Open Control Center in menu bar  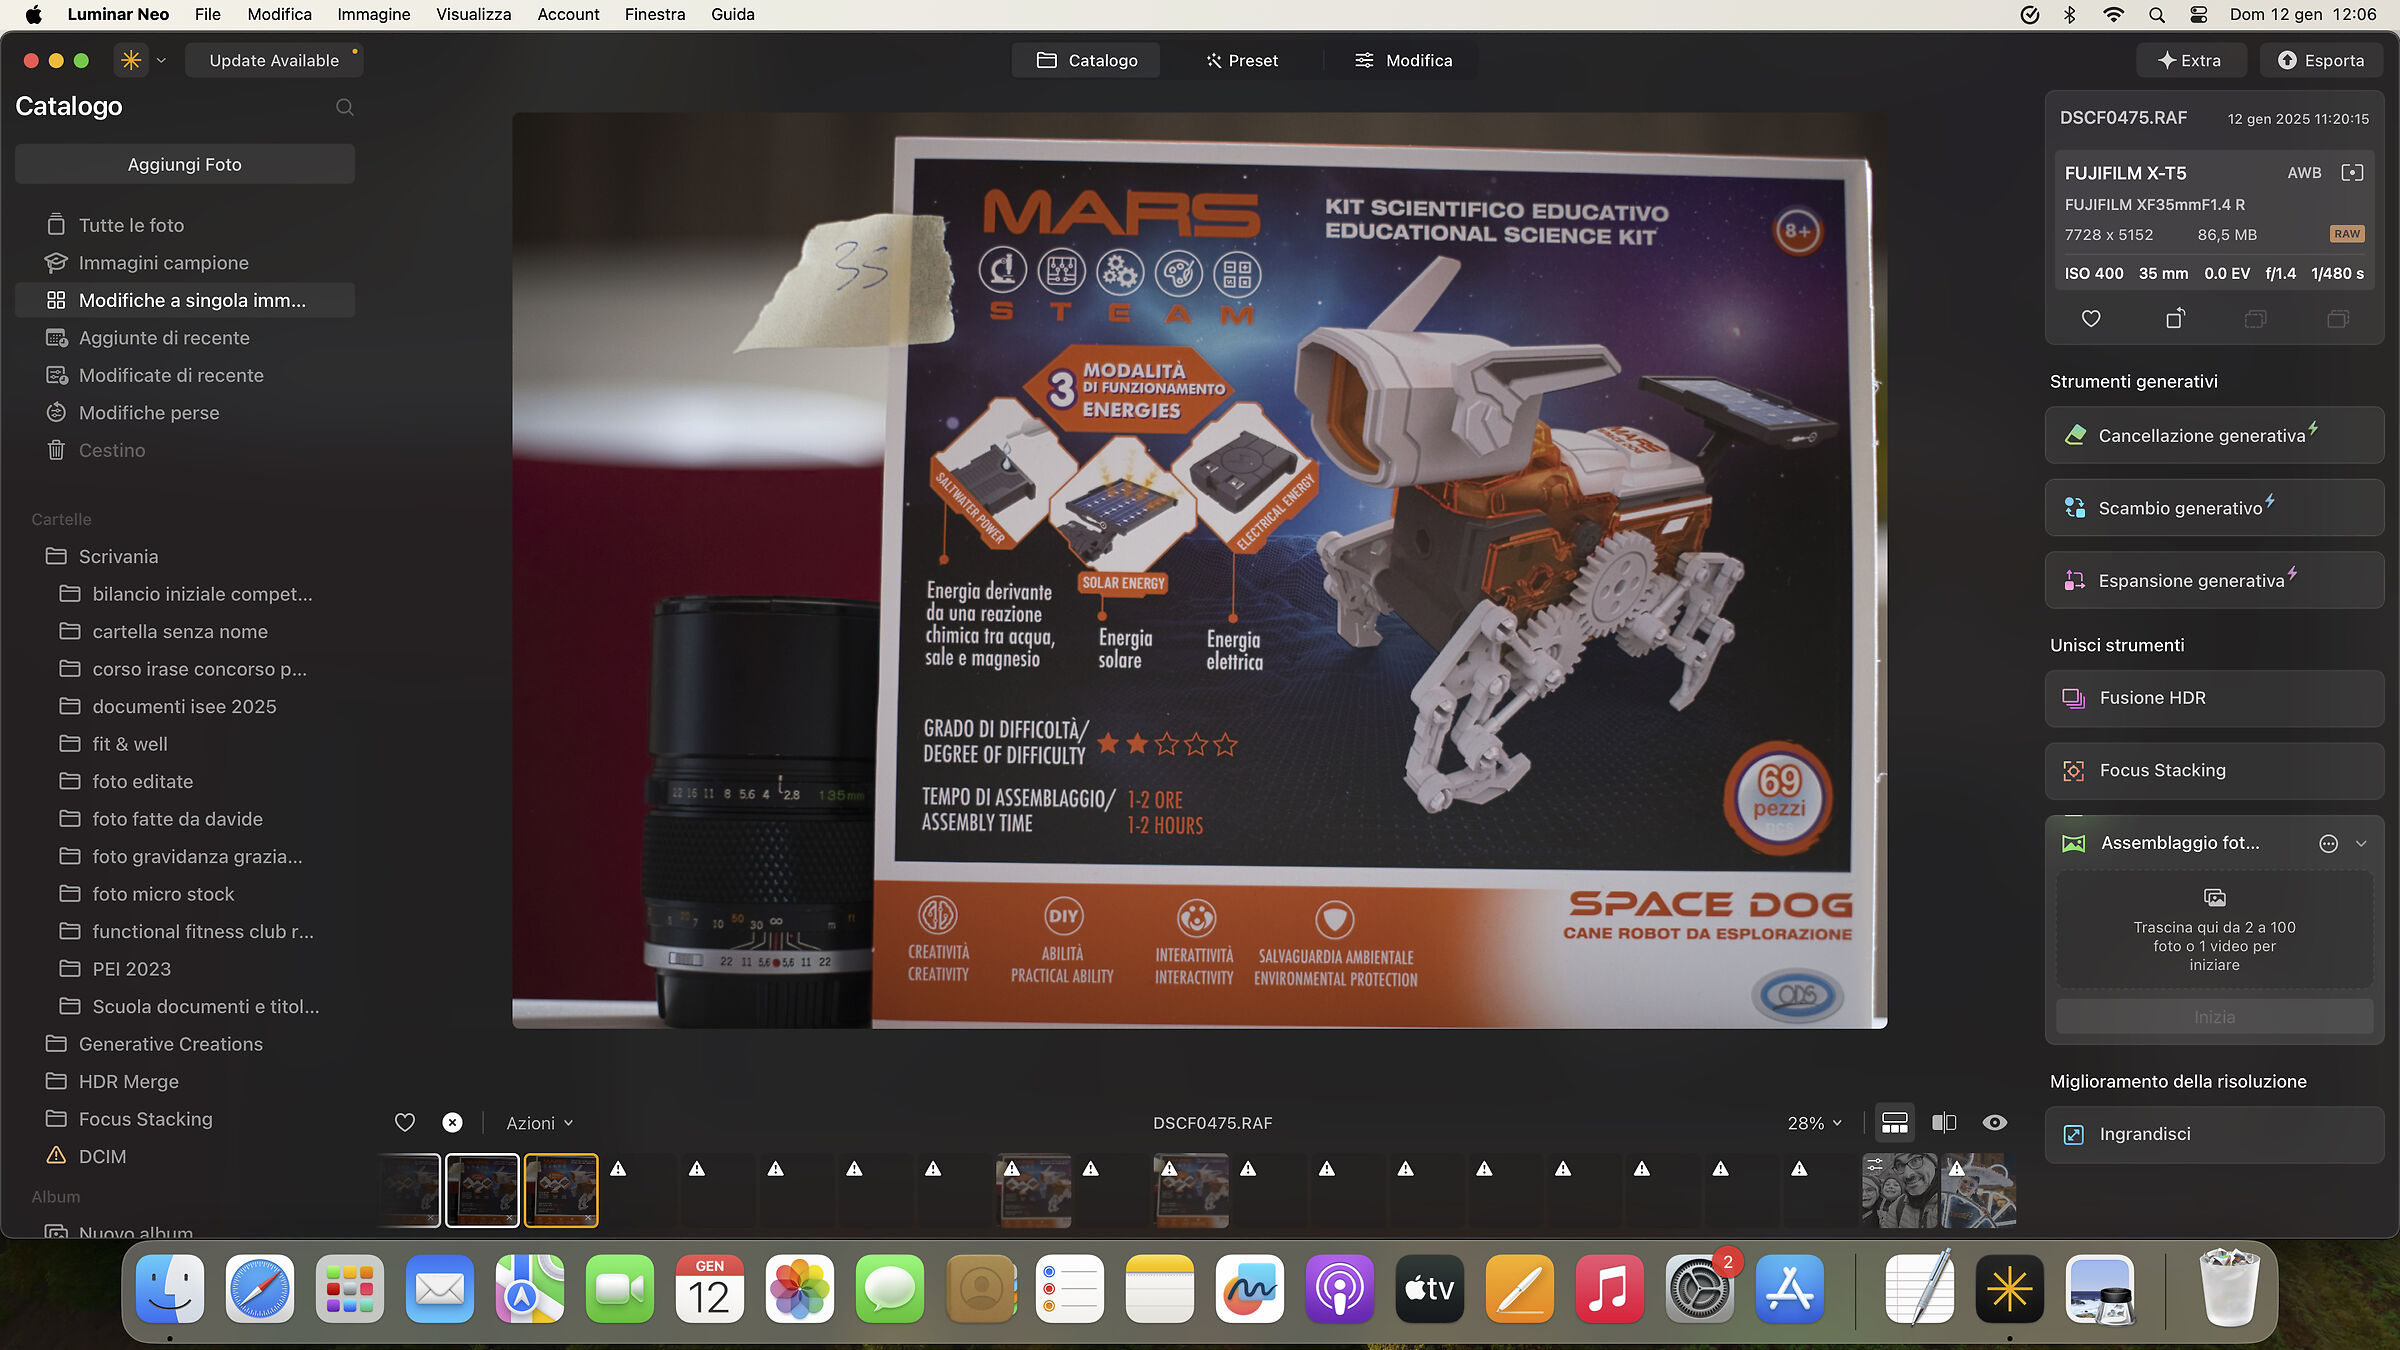click(2199, 15)
